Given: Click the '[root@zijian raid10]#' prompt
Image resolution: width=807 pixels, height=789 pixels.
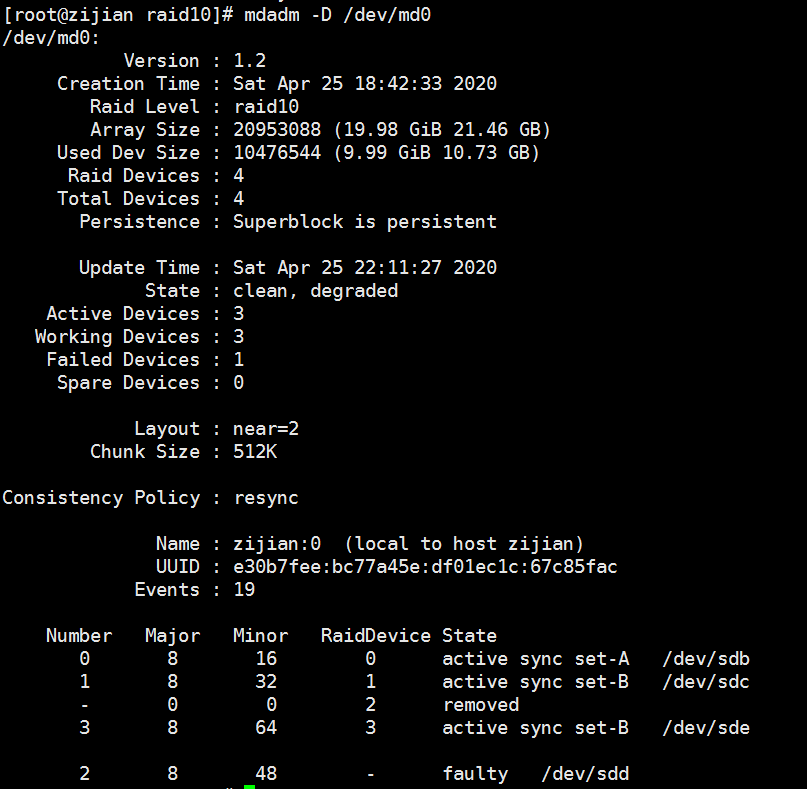Looking at the screenshot, I should (118, 15).
